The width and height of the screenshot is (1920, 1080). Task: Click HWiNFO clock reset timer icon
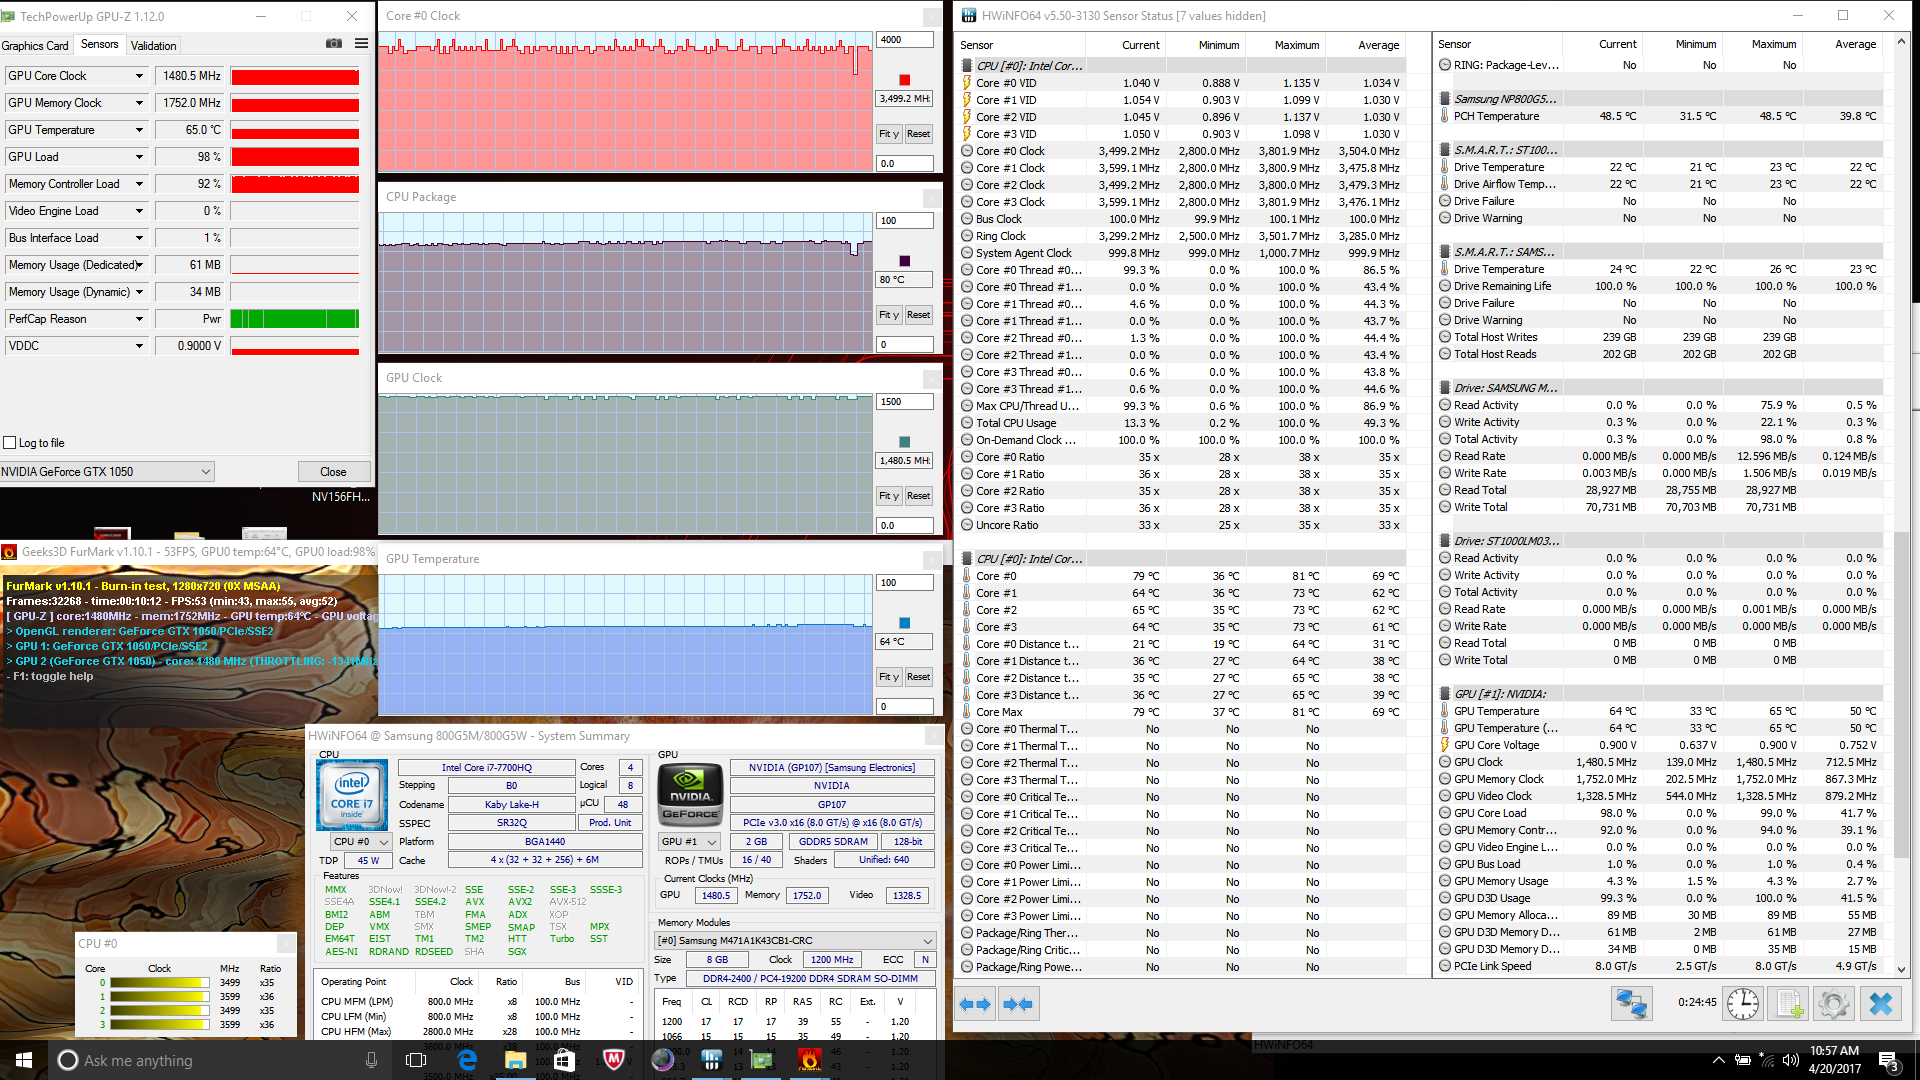point(1743,1003)
